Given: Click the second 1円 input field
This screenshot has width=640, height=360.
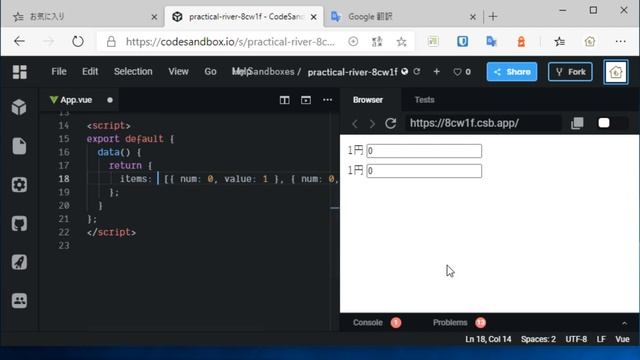Looking at the screenshot, I should pos(424,171).
